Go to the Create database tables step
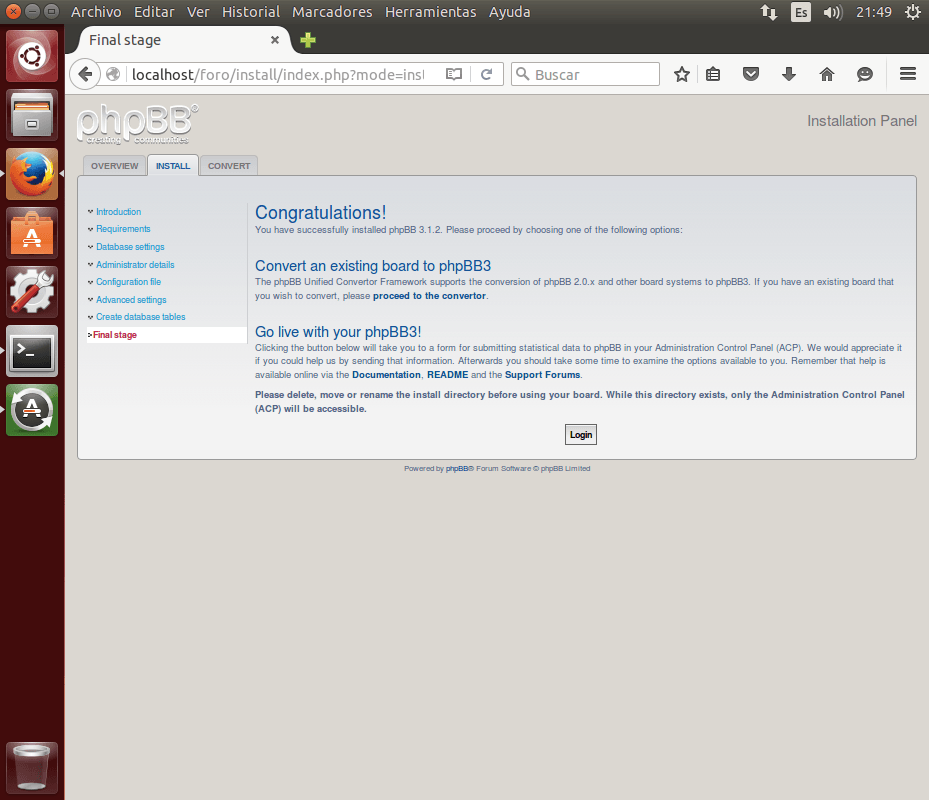Image resolution: width=929 pixels, height=800 pixels. 140,317
